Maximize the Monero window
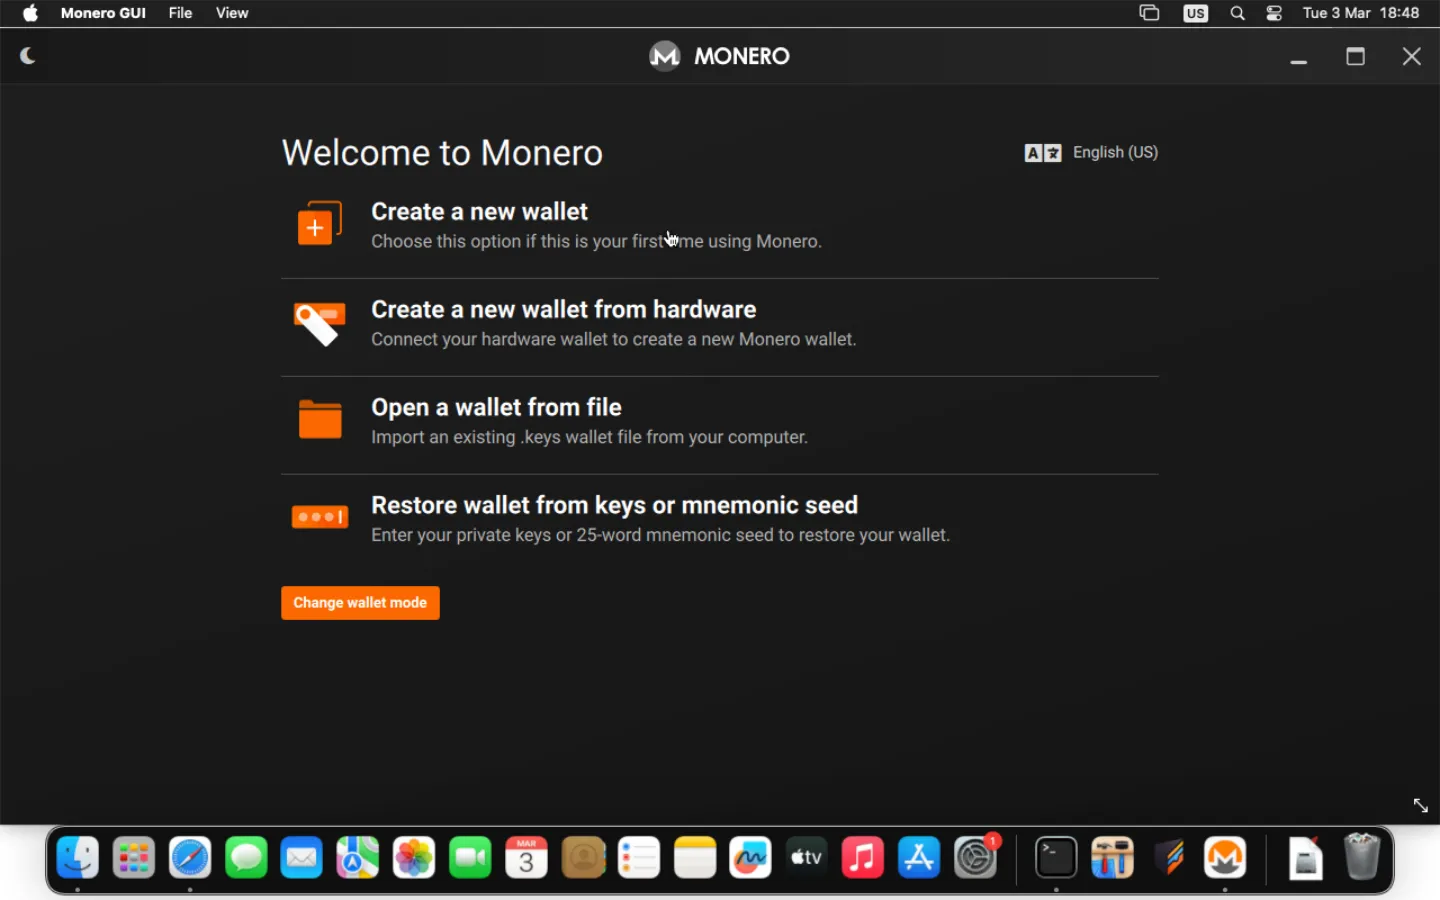 [1356, 57]
